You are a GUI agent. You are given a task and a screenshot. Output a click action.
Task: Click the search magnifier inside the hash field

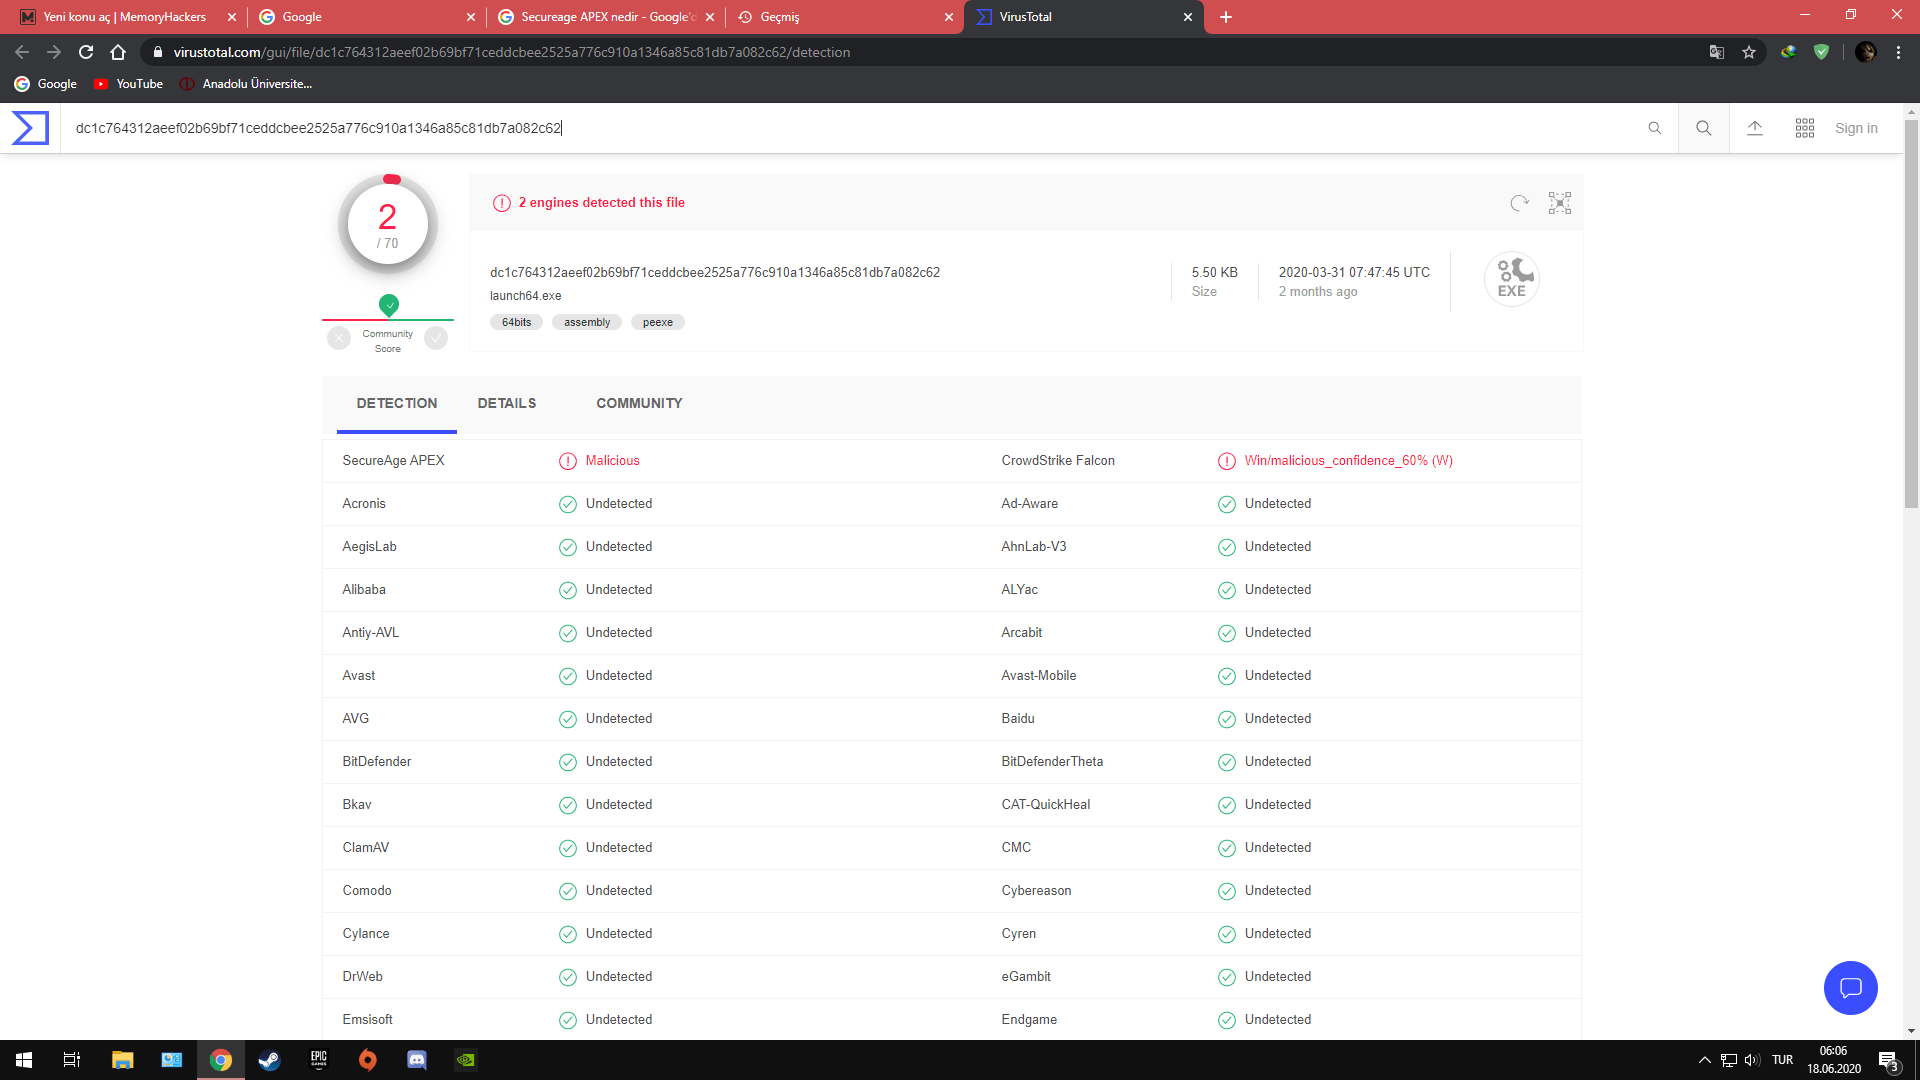tap(1655, 128)
